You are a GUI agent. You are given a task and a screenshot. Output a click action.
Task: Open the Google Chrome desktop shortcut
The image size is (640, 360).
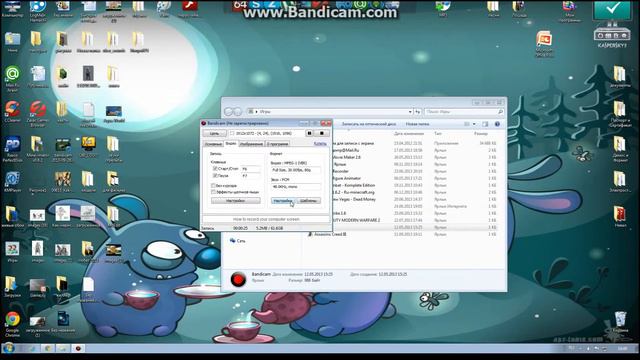(12, 324)
